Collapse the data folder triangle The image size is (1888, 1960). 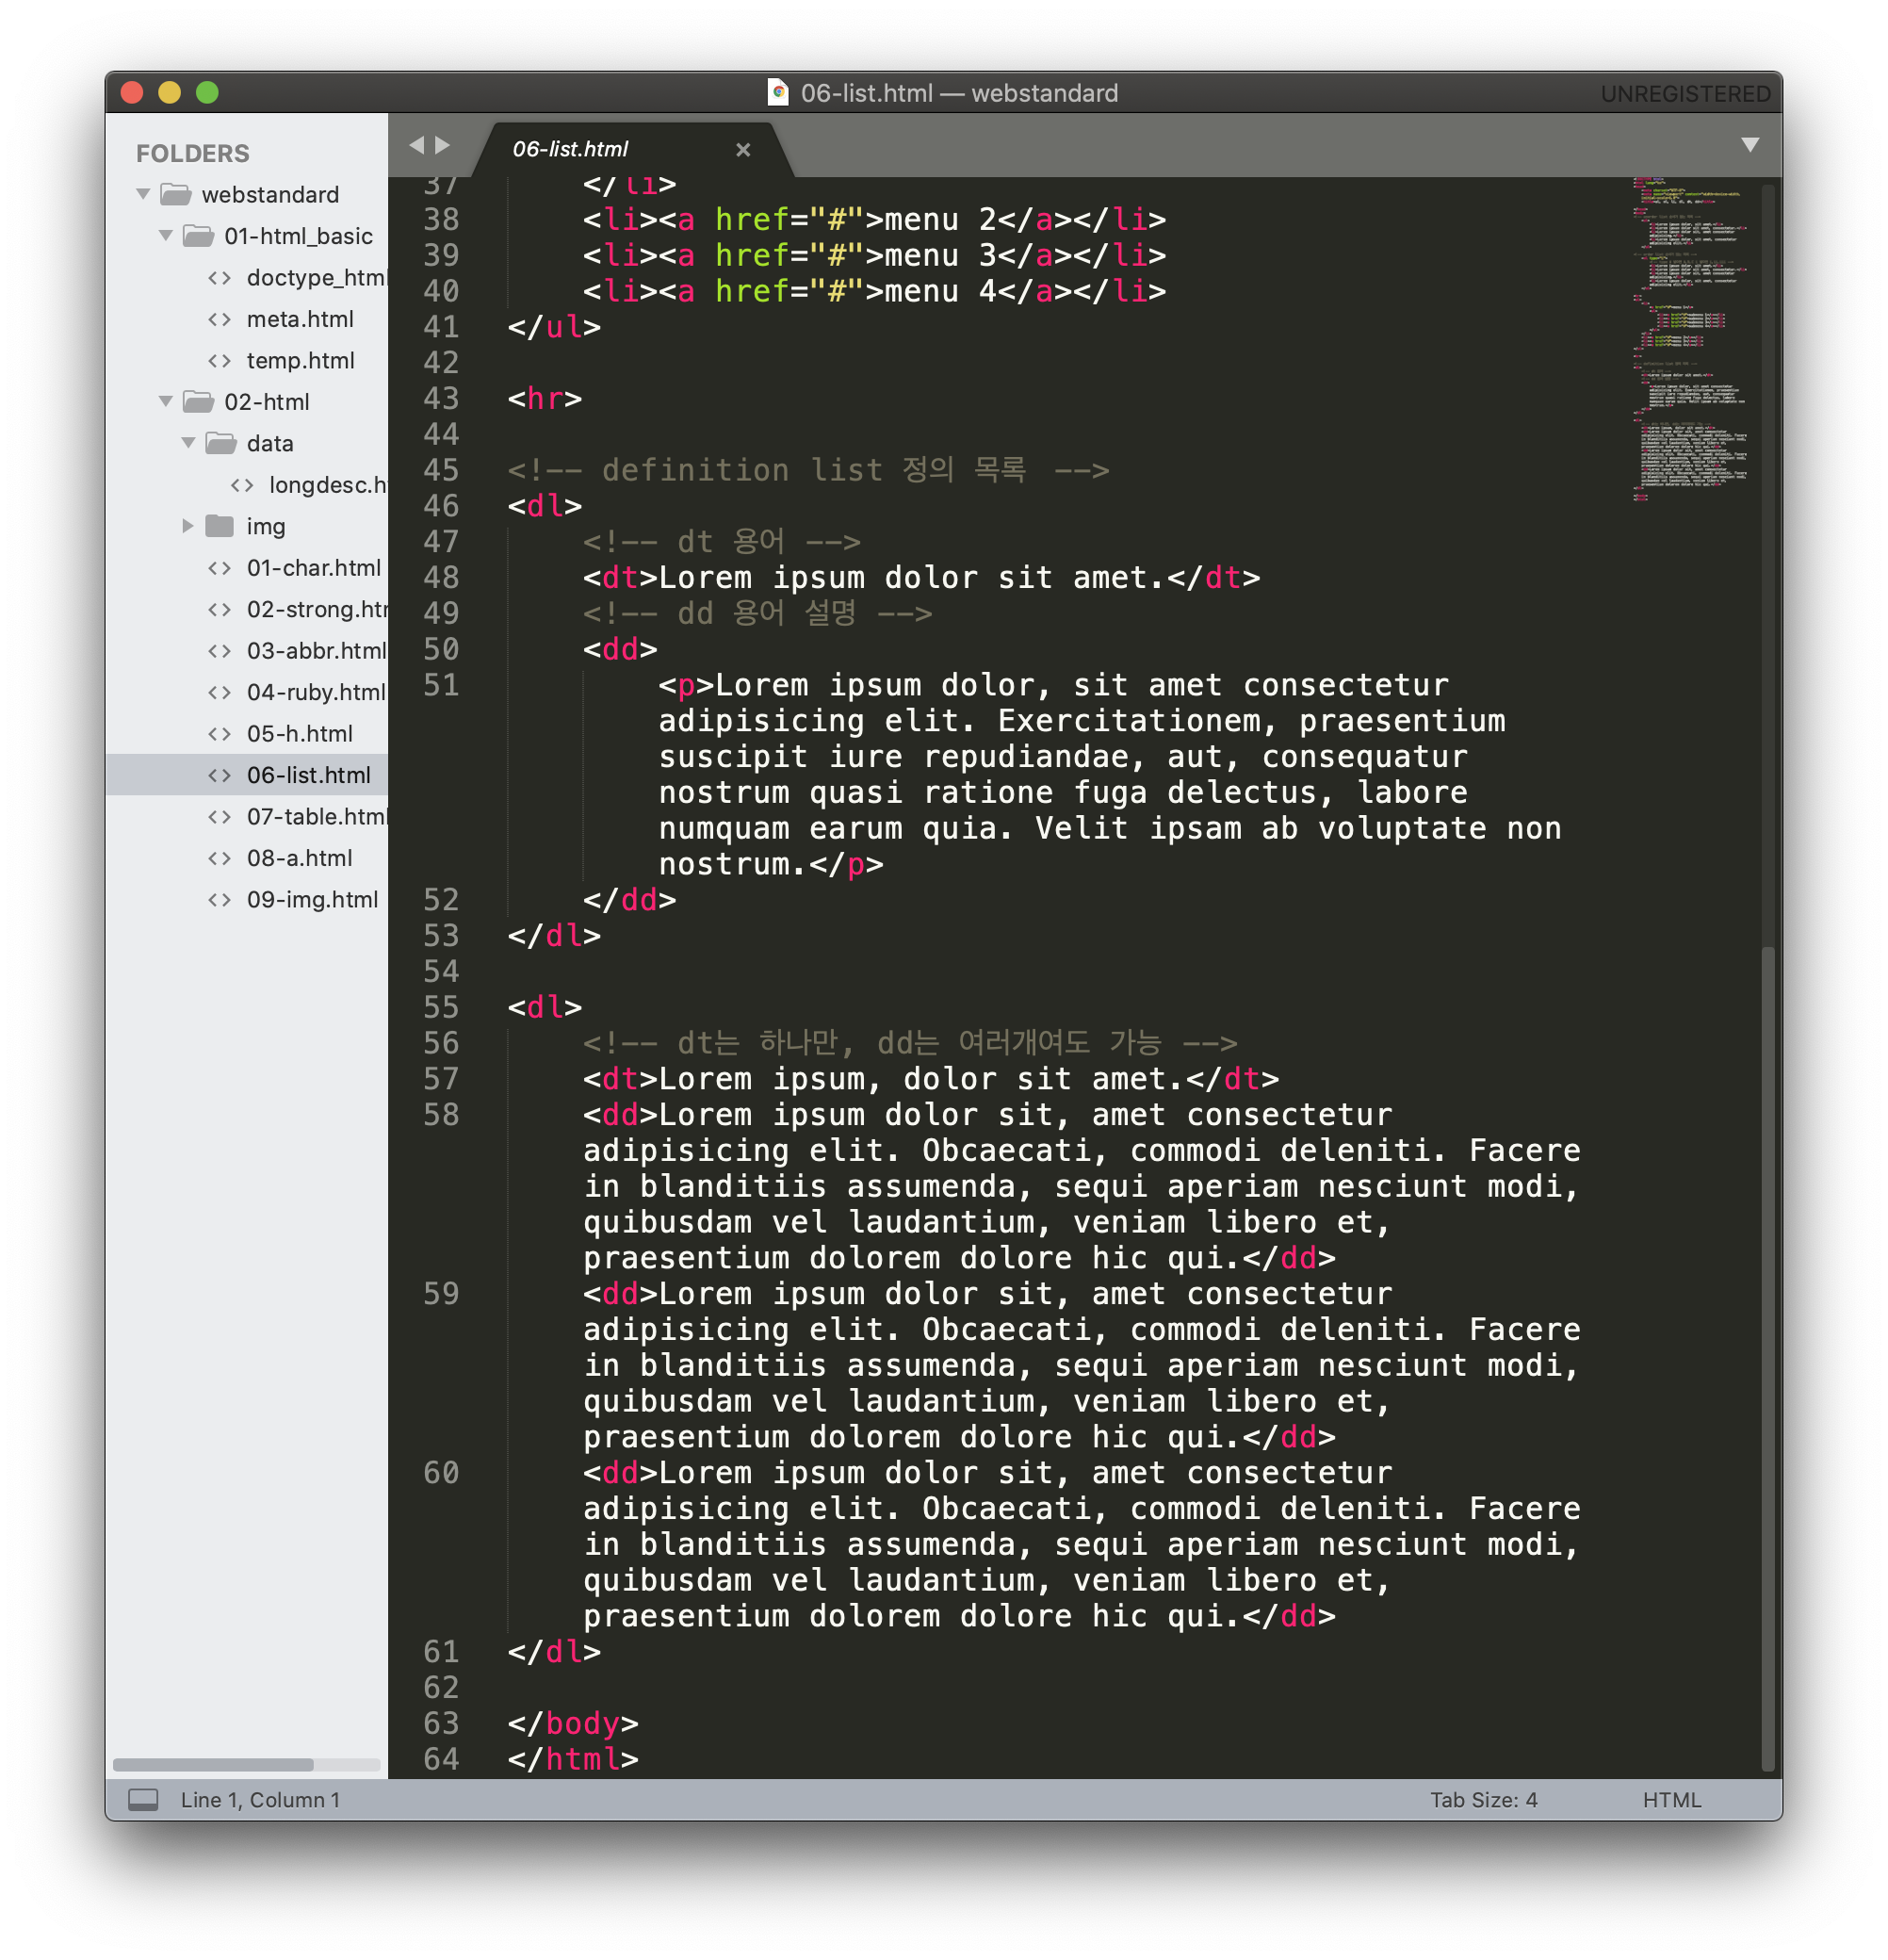(188, 443)
